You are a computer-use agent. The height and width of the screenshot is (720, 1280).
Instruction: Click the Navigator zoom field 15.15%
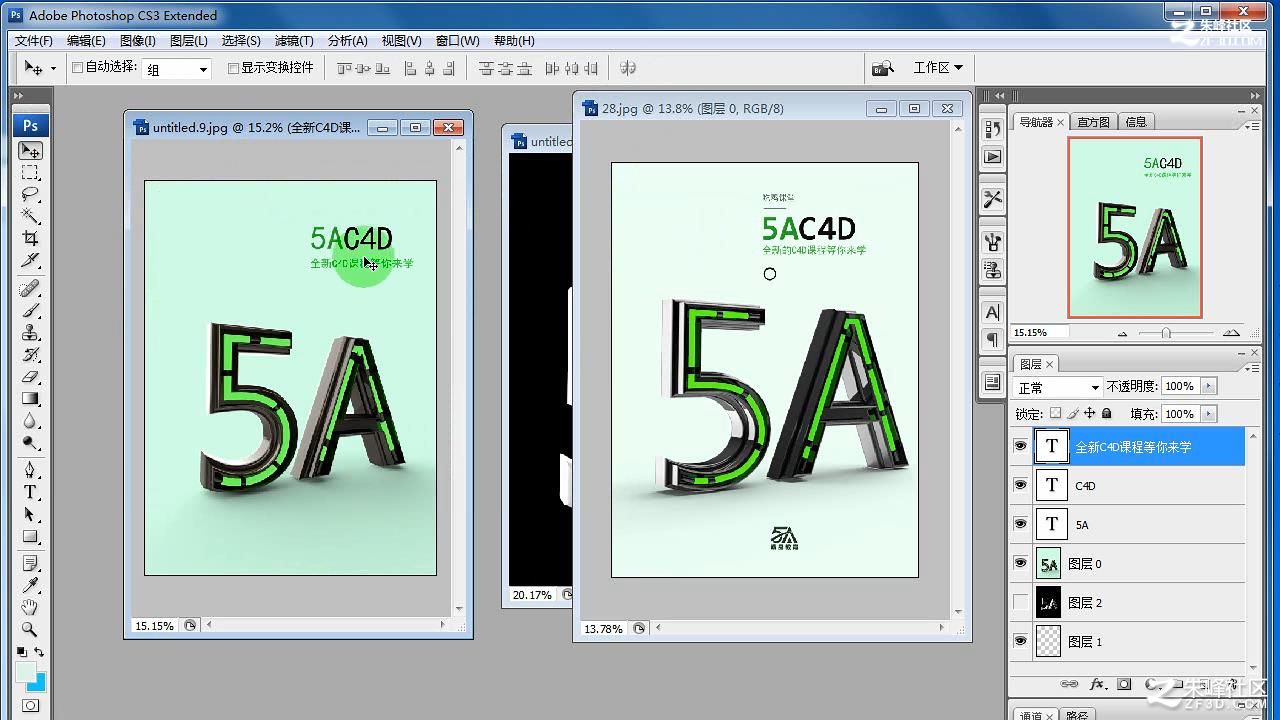(1038, 332)
